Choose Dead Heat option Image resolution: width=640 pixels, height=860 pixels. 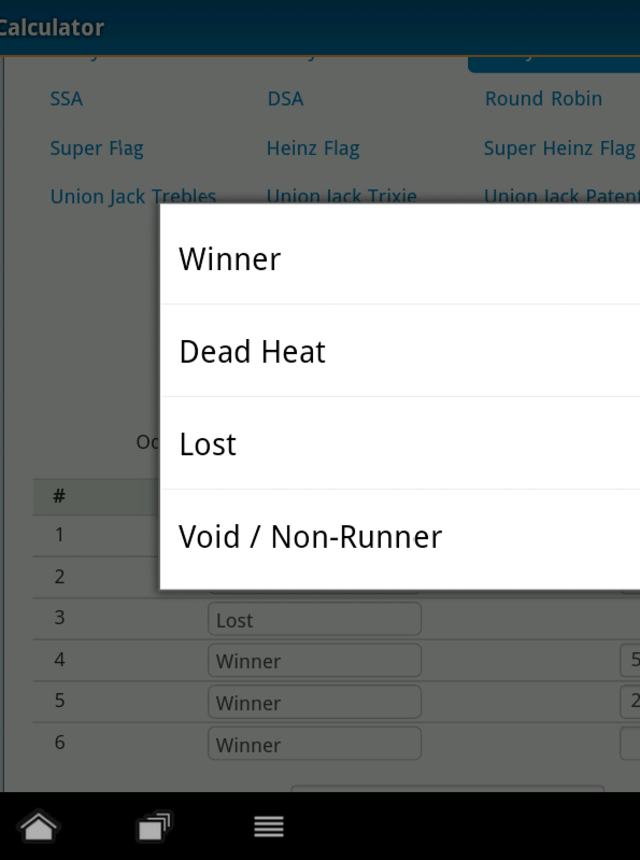(x=400, y=350)
